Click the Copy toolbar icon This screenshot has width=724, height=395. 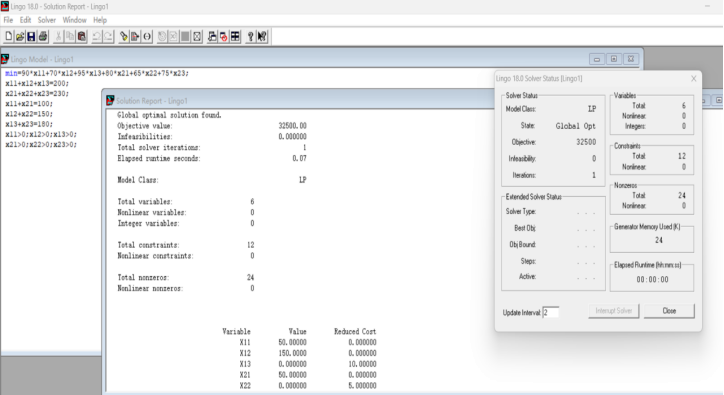pos(70,36)
